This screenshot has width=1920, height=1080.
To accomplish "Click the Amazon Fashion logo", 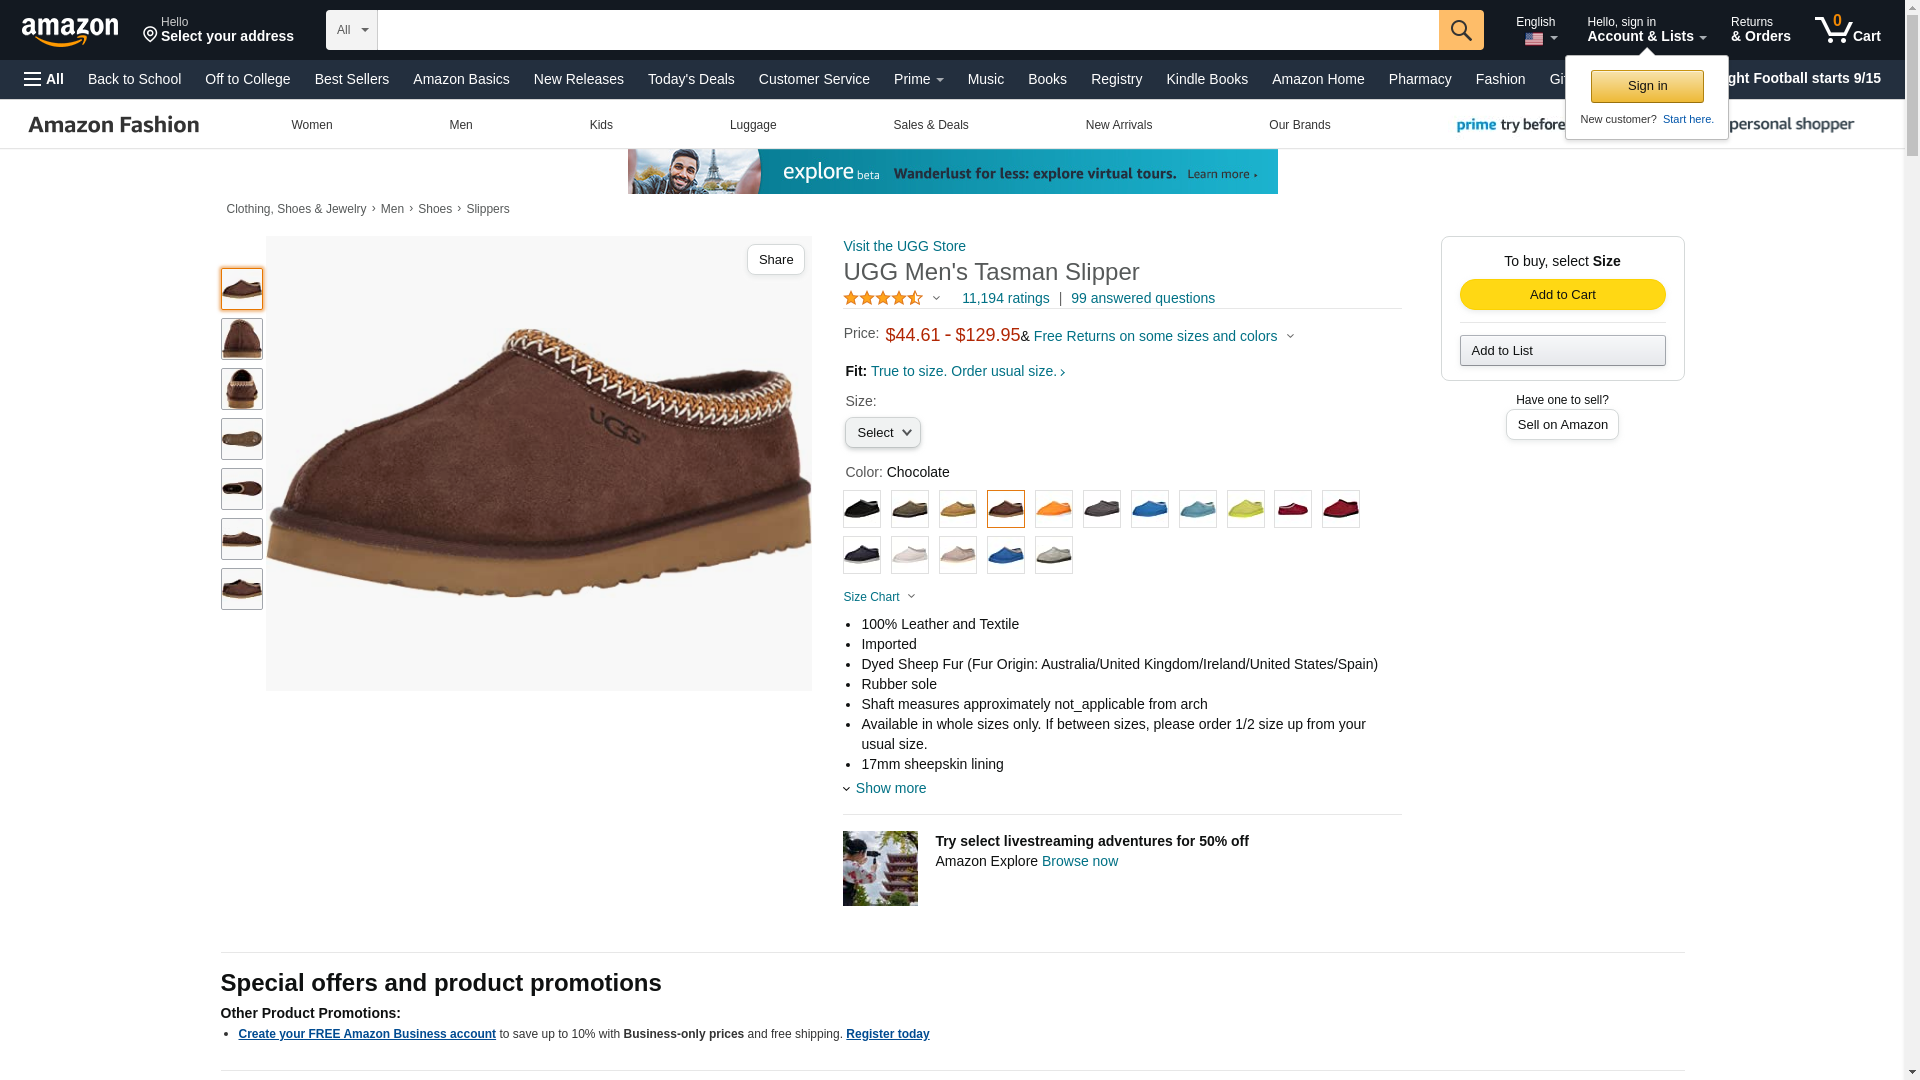I will click(114, 125).
